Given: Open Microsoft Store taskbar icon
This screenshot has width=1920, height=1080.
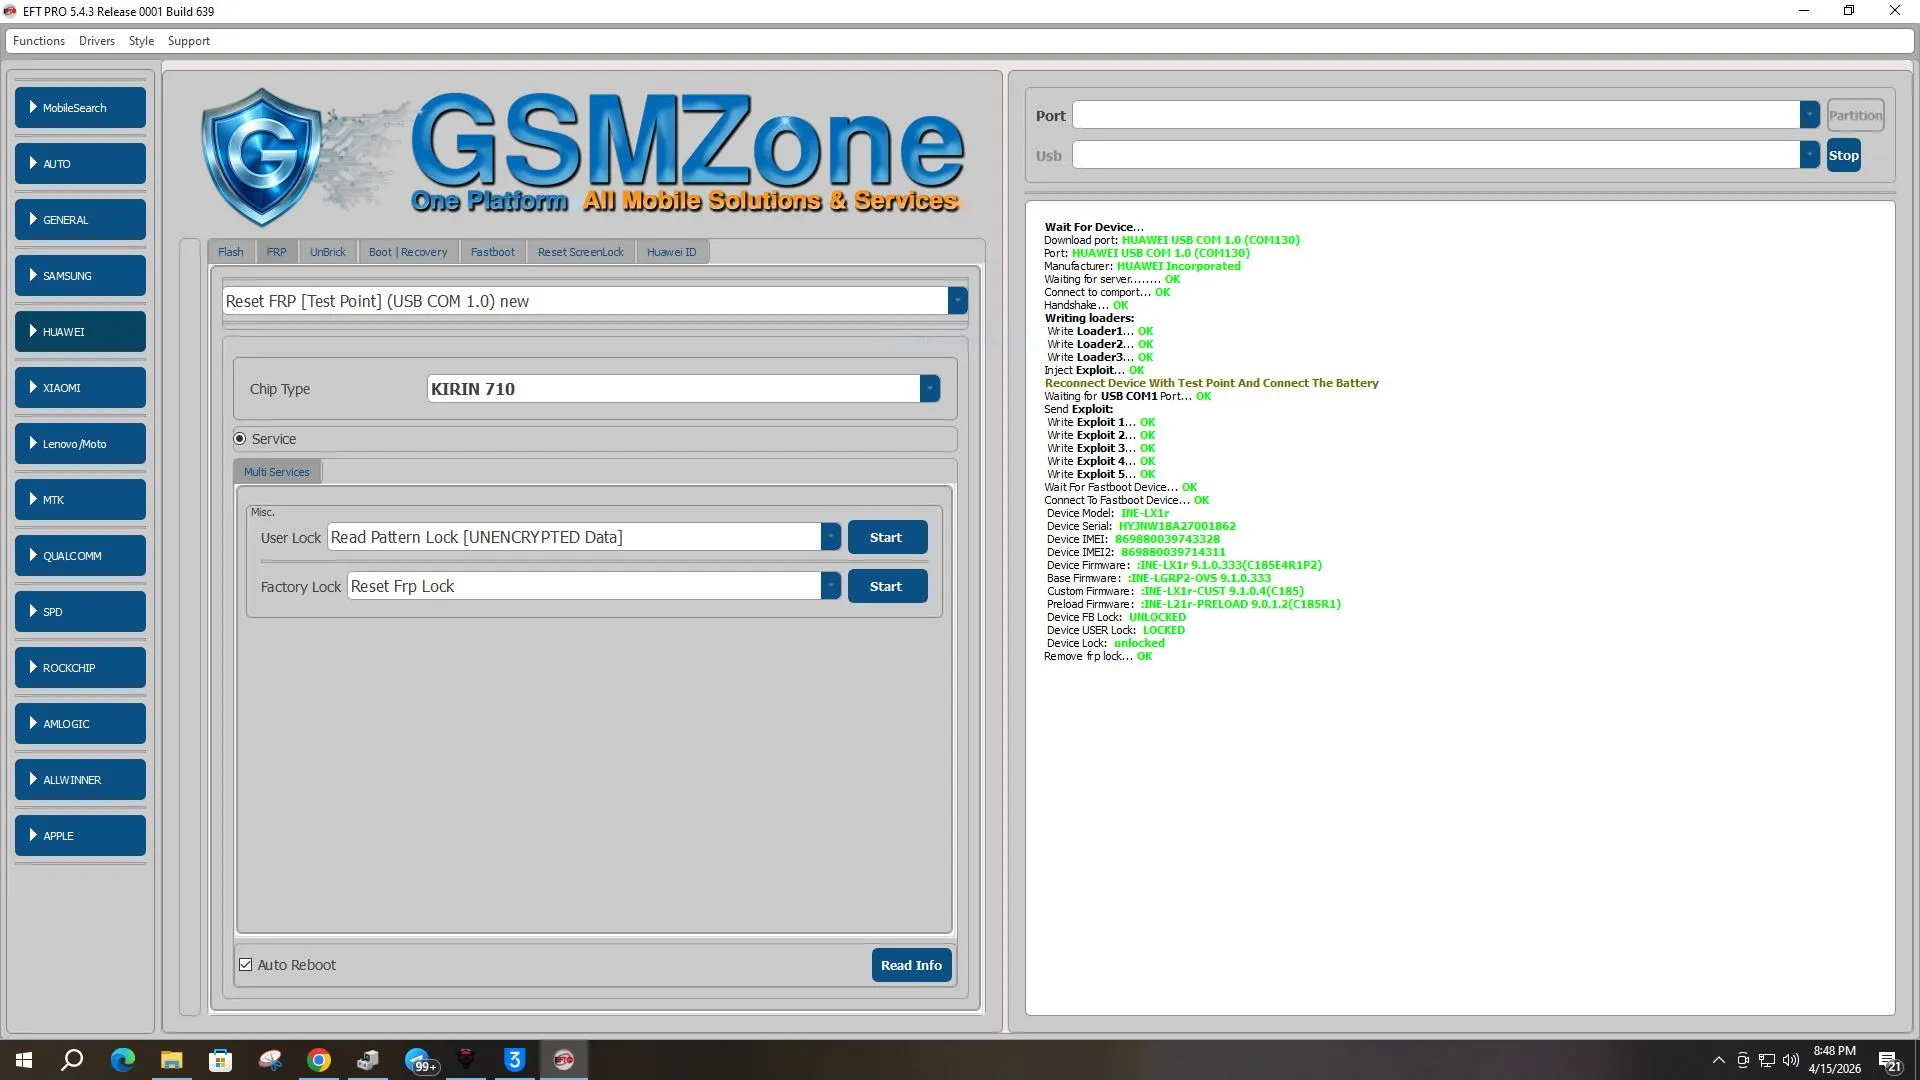Looking at the screenshot, I should coord(220,1060).
